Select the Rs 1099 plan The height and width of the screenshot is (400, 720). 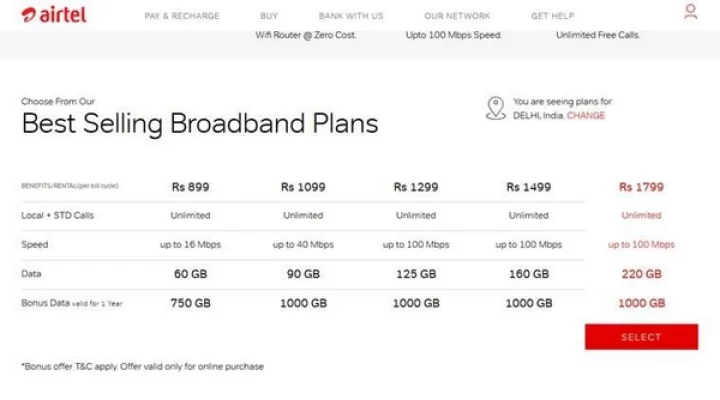coord(303,187)
